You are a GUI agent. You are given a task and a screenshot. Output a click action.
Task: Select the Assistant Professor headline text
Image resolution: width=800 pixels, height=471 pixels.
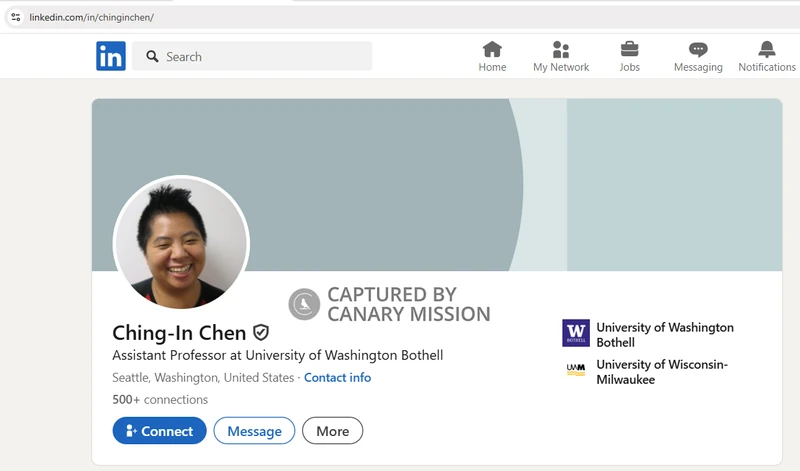pyautogui.click(x=278, y=355)
